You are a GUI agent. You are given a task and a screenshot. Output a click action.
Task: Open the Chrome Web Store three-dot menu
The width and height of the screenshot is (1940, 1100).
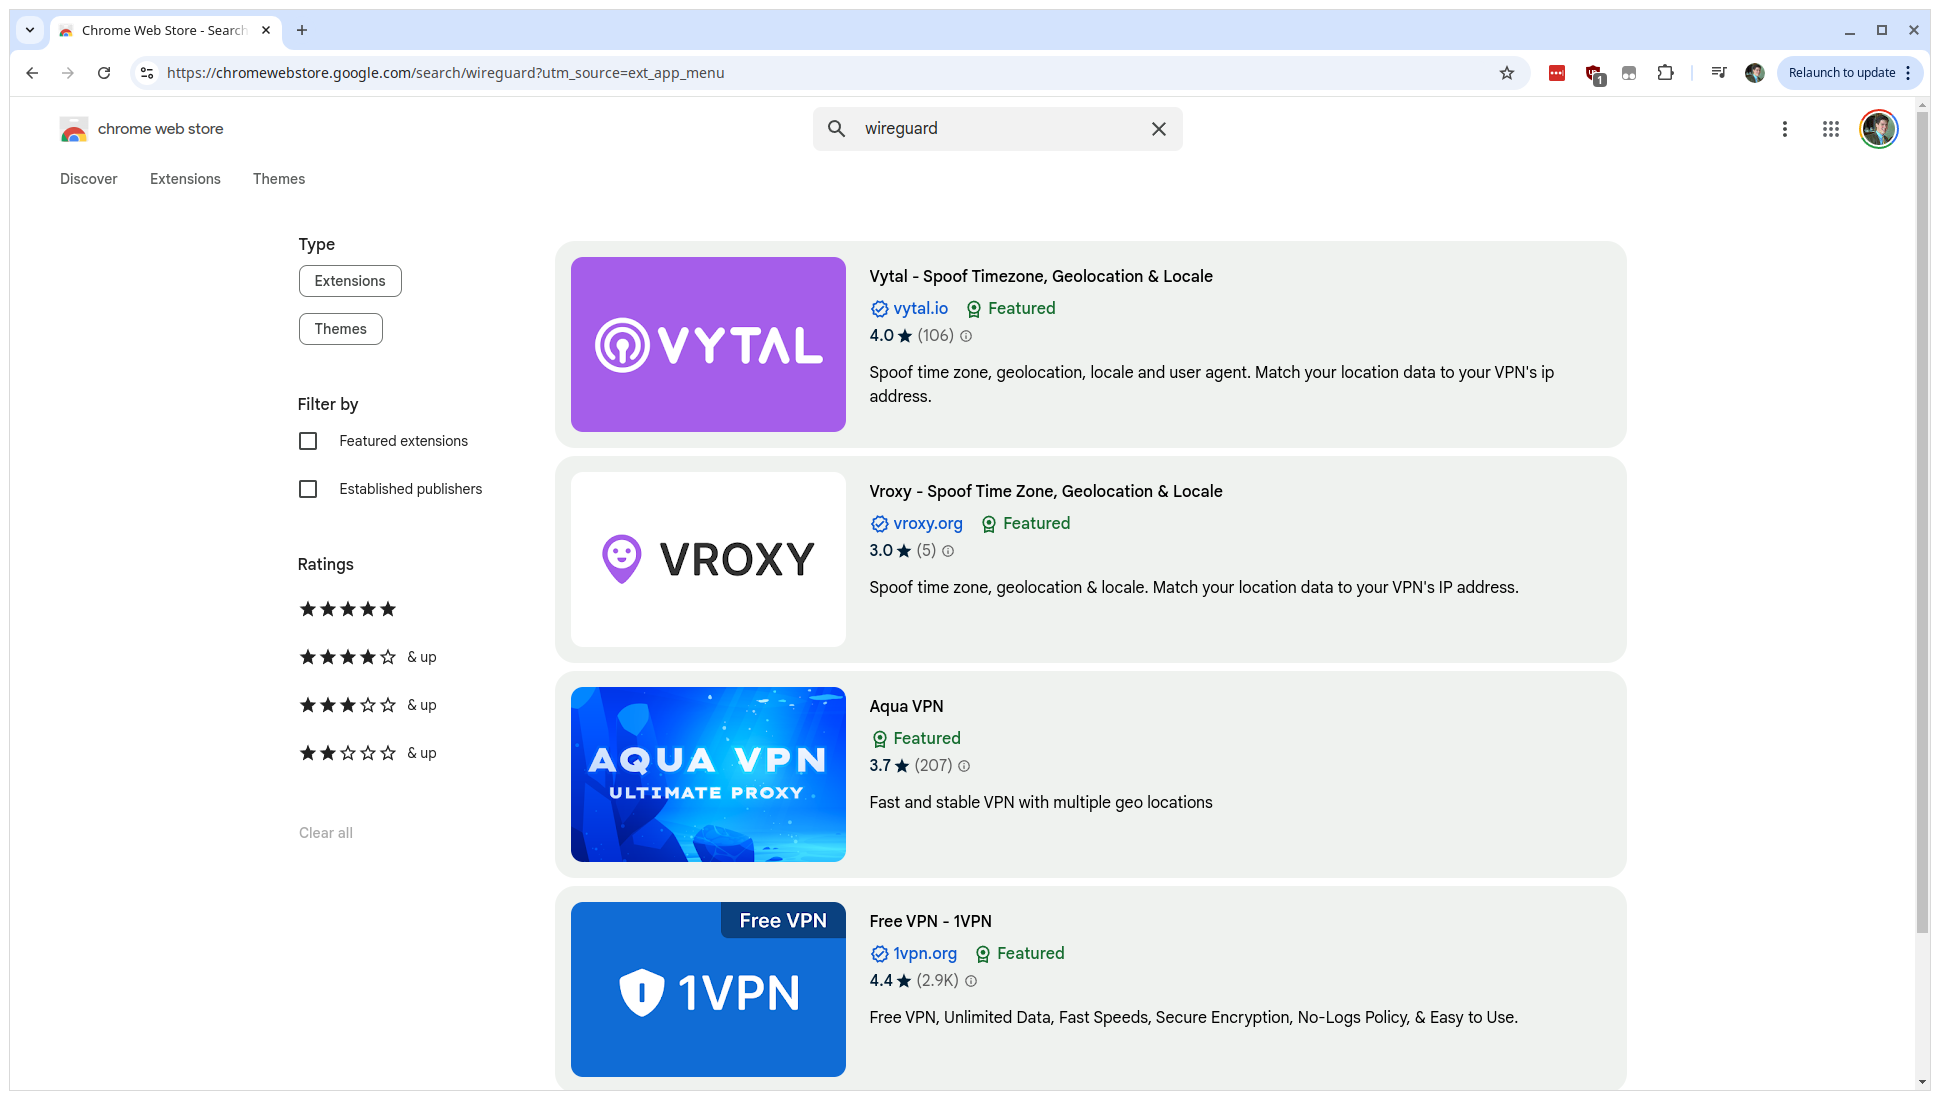pyautogui.click(x=1784, y=129)
